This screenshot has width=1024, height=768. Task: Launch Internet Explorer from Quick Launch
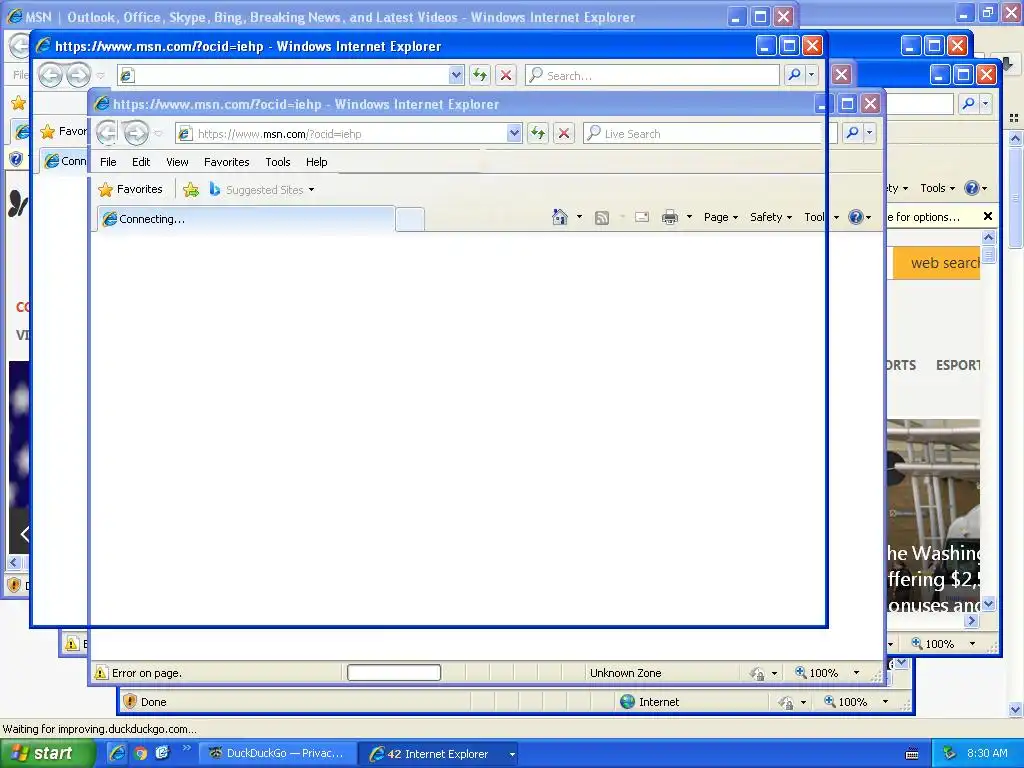click(117, 753)
